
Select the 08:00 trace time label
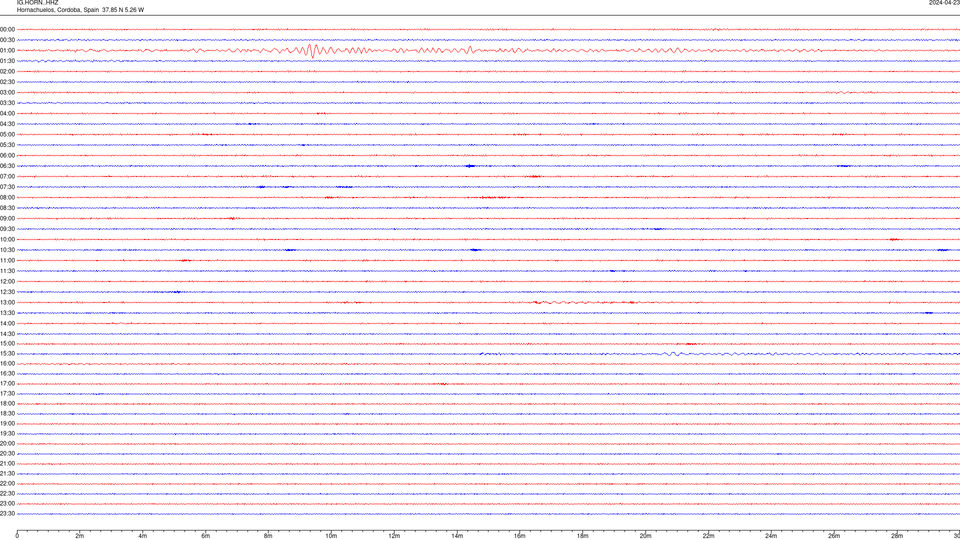click(7, 197)
